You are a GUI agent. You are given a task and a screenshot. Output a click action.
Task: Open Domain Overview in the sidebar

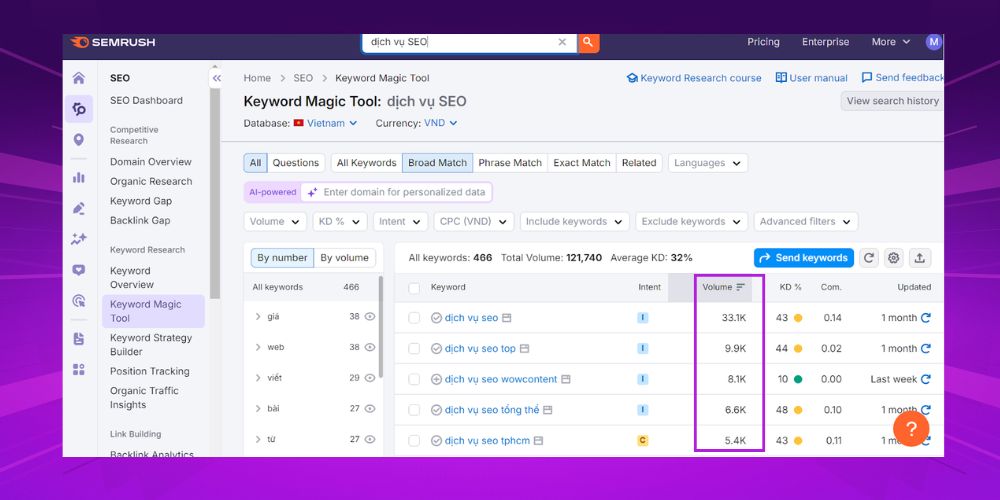(x=151, y=161)
